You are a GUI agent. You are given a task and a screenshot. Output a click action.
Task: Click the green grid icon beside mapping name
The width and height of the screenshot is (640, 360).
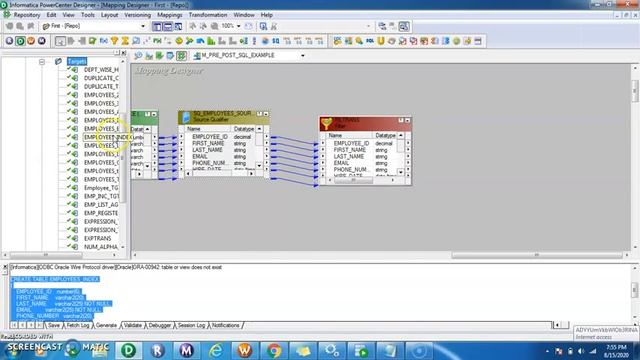[181, 56]
